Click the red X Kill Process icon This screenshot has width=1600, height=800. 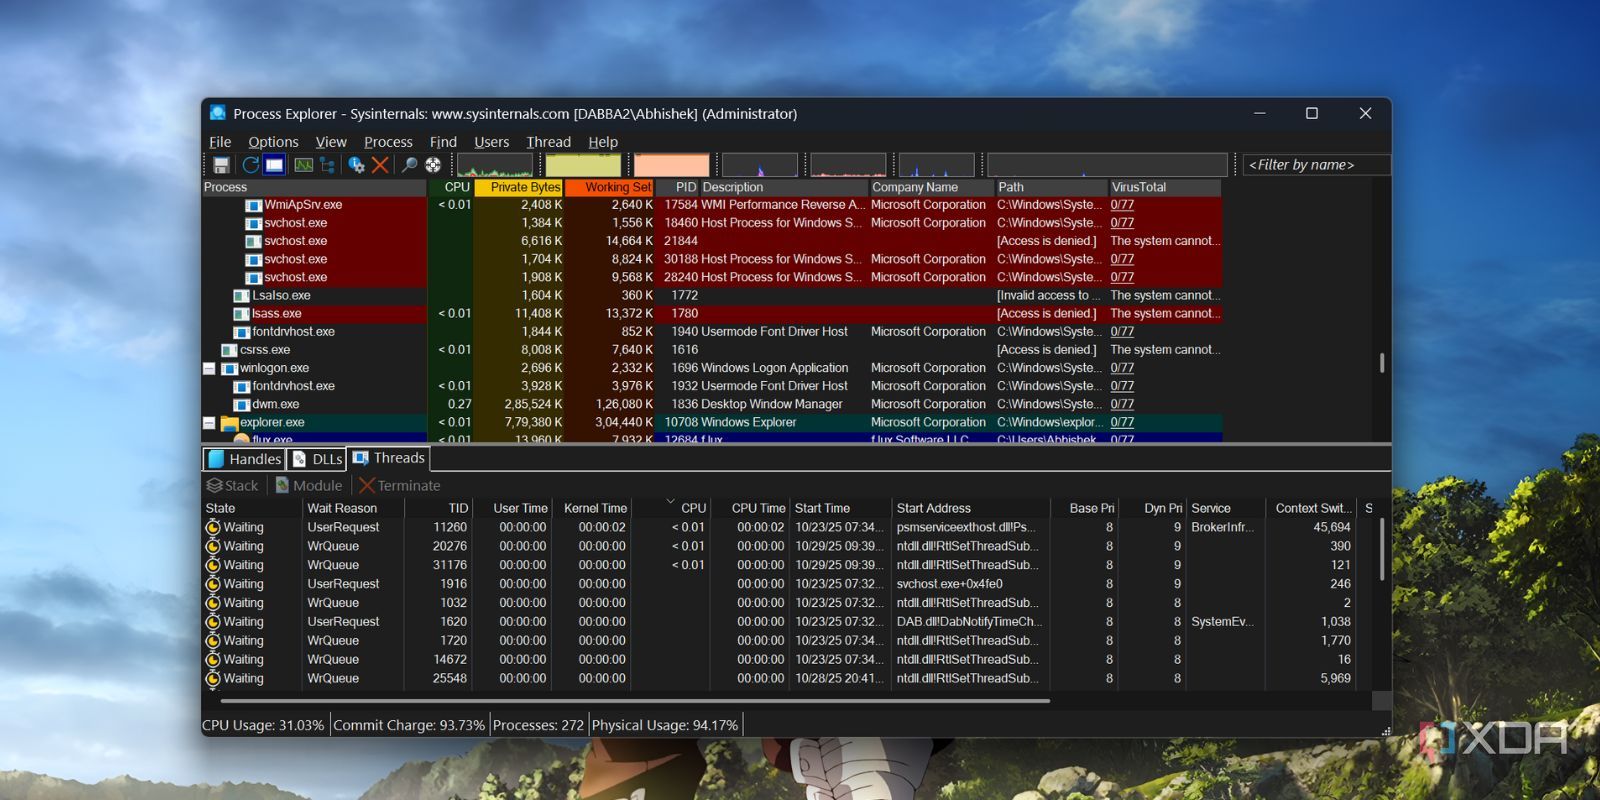380,165
